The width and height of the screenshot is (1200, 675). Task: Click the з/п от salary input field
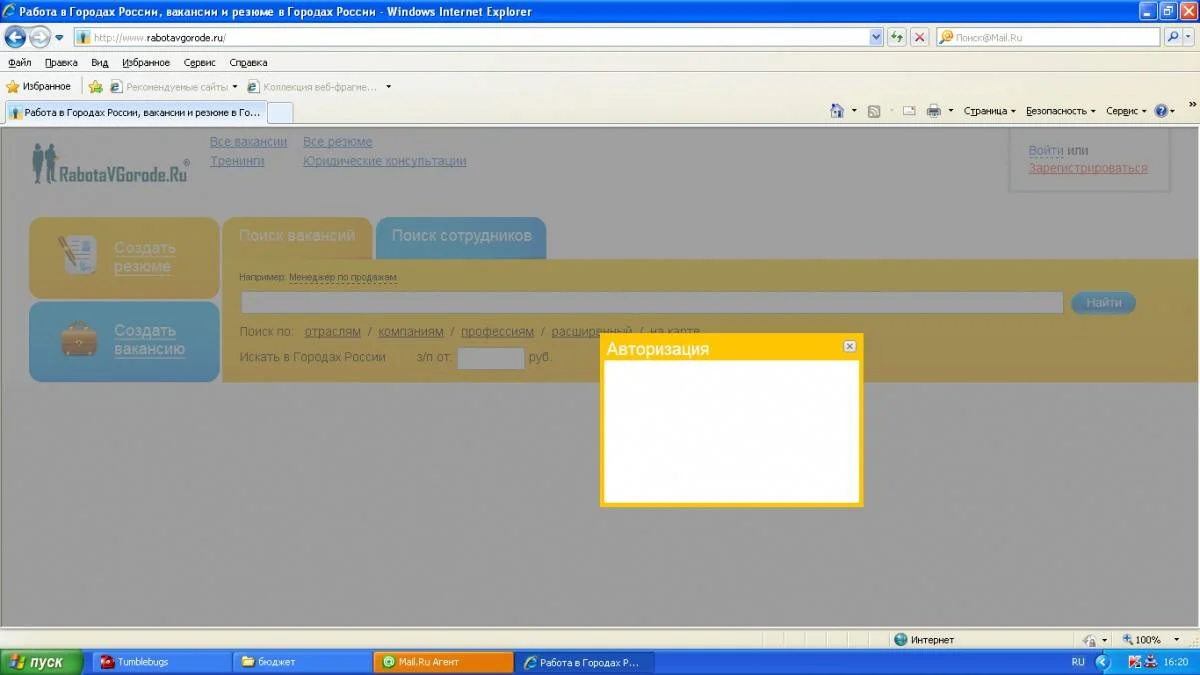[490, 357]
